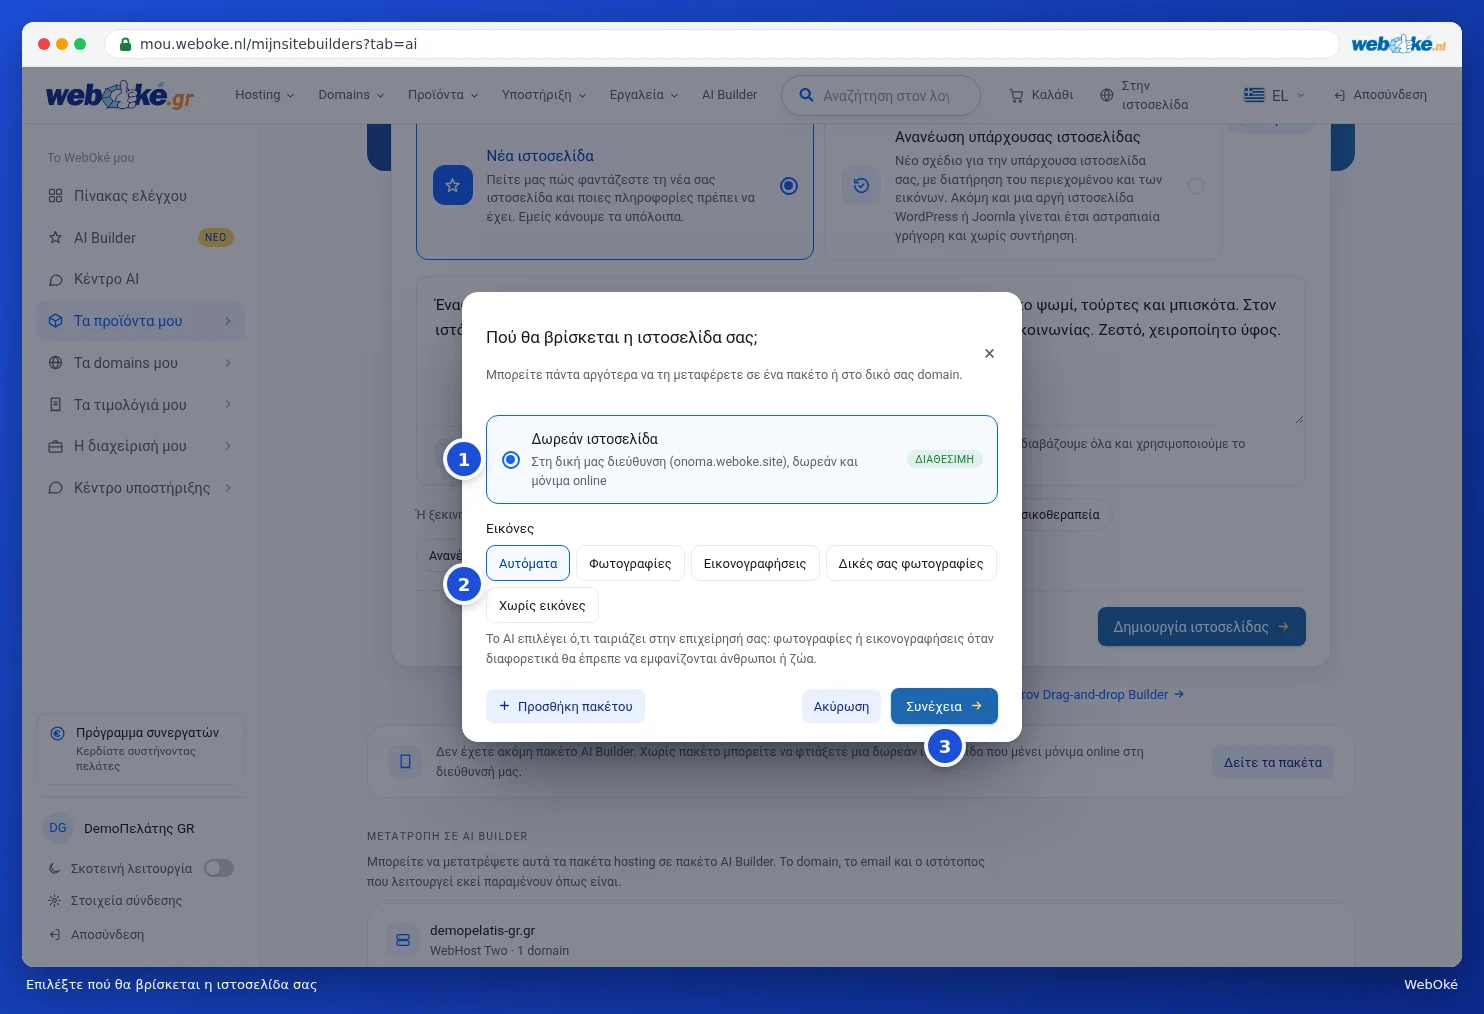Click the Πρόγραμμα συνεργατών euro icon

click(58, 733)
